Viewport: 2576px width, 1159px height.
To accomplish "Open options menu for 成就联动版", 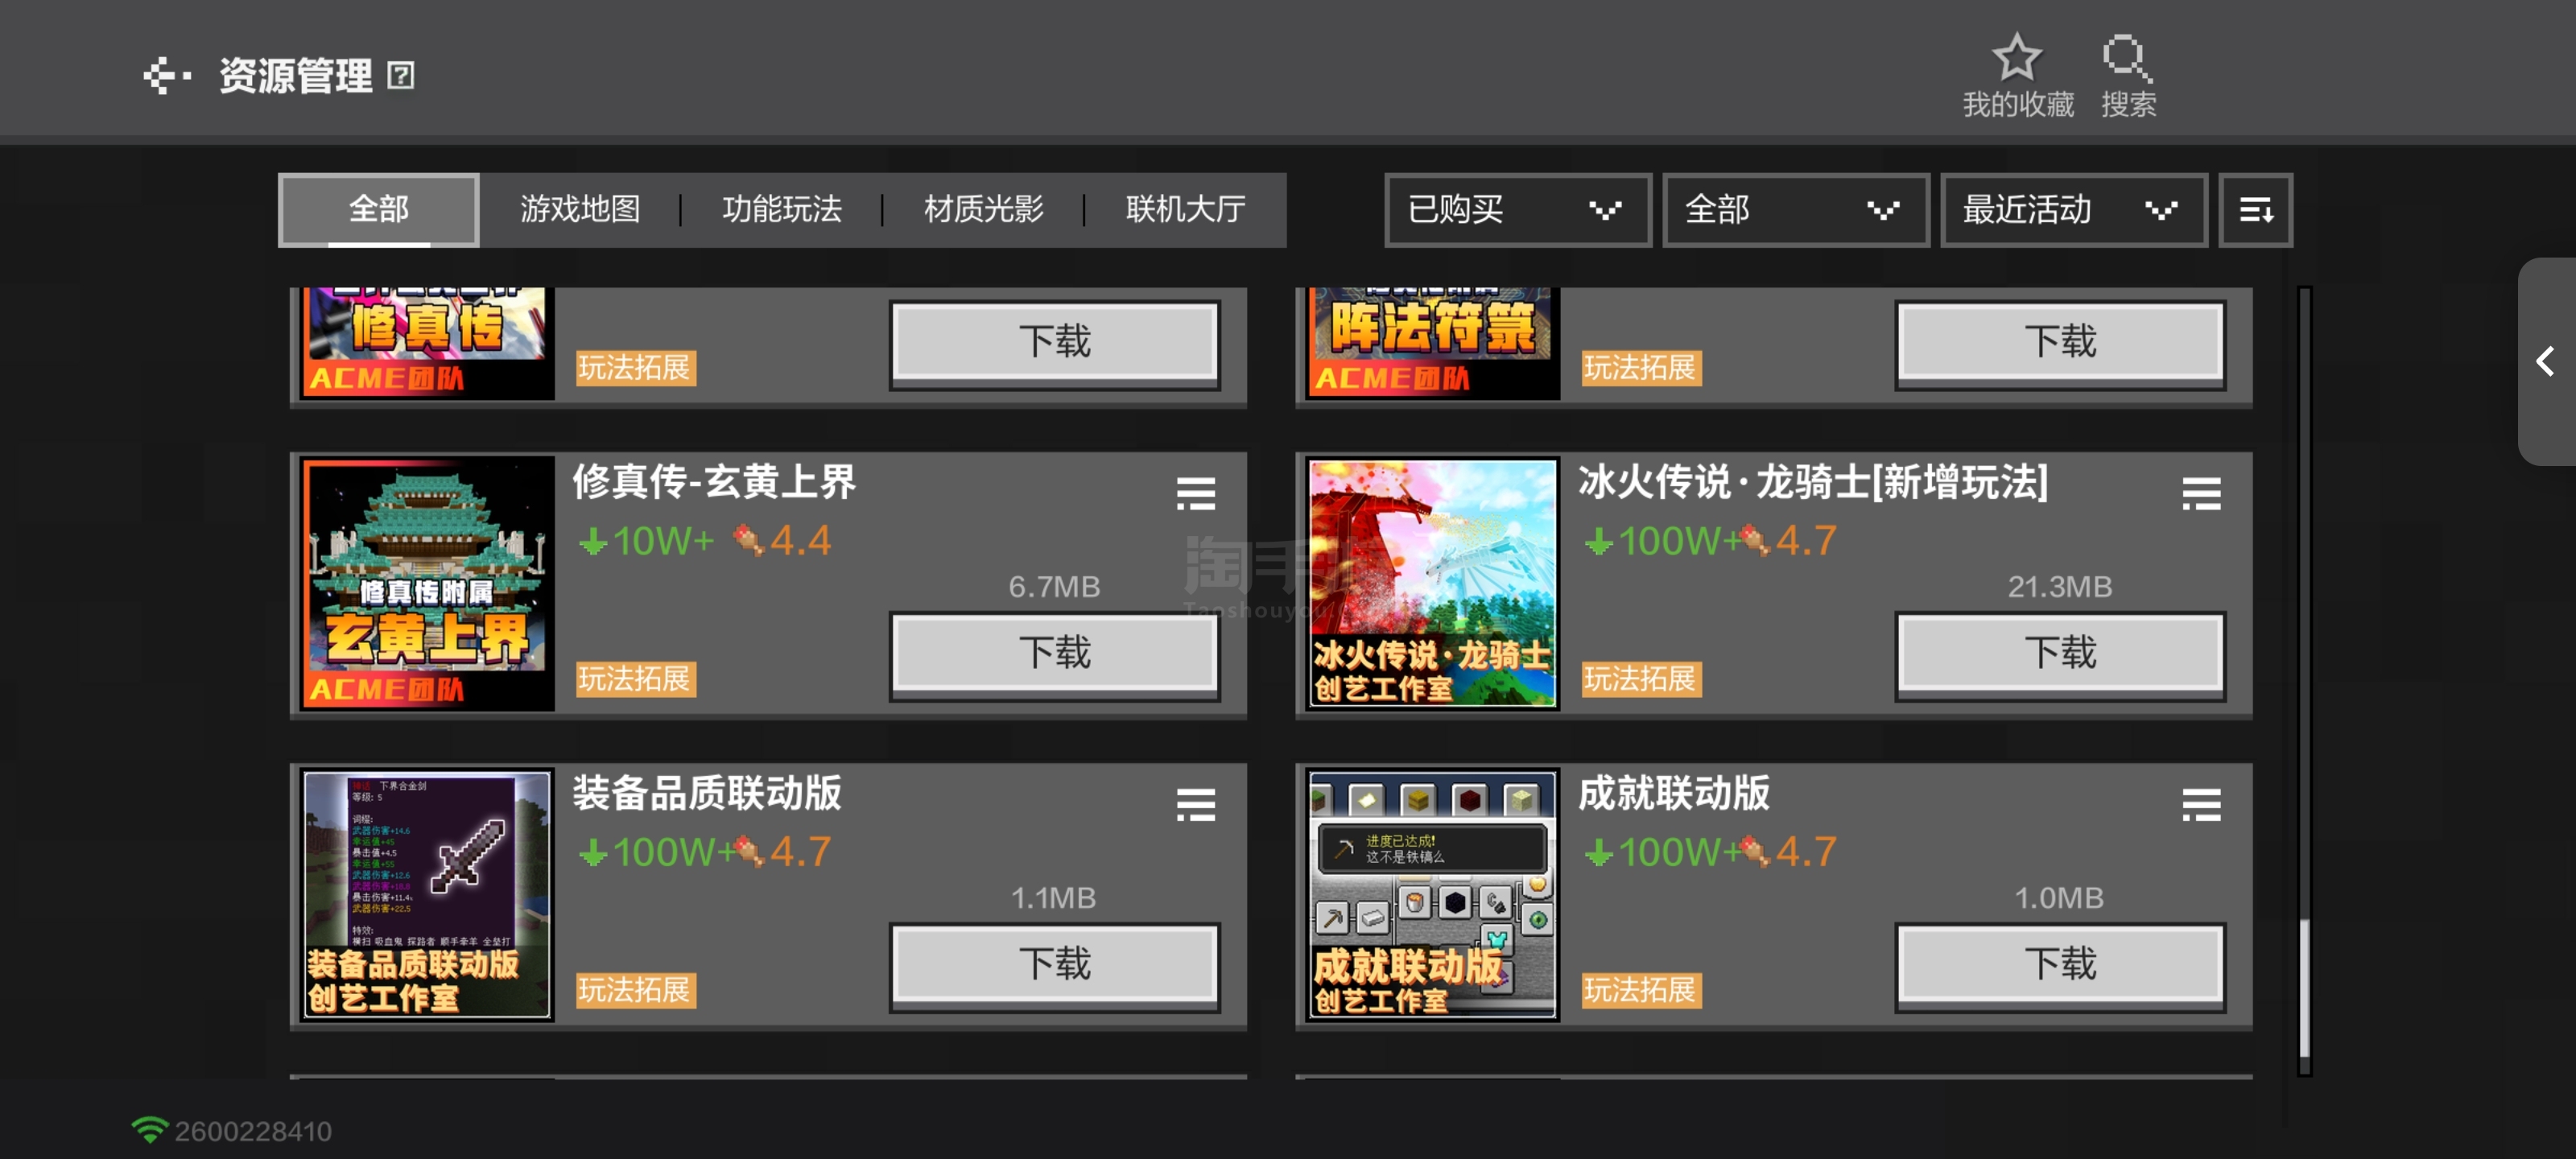I will pos(2200,804).
